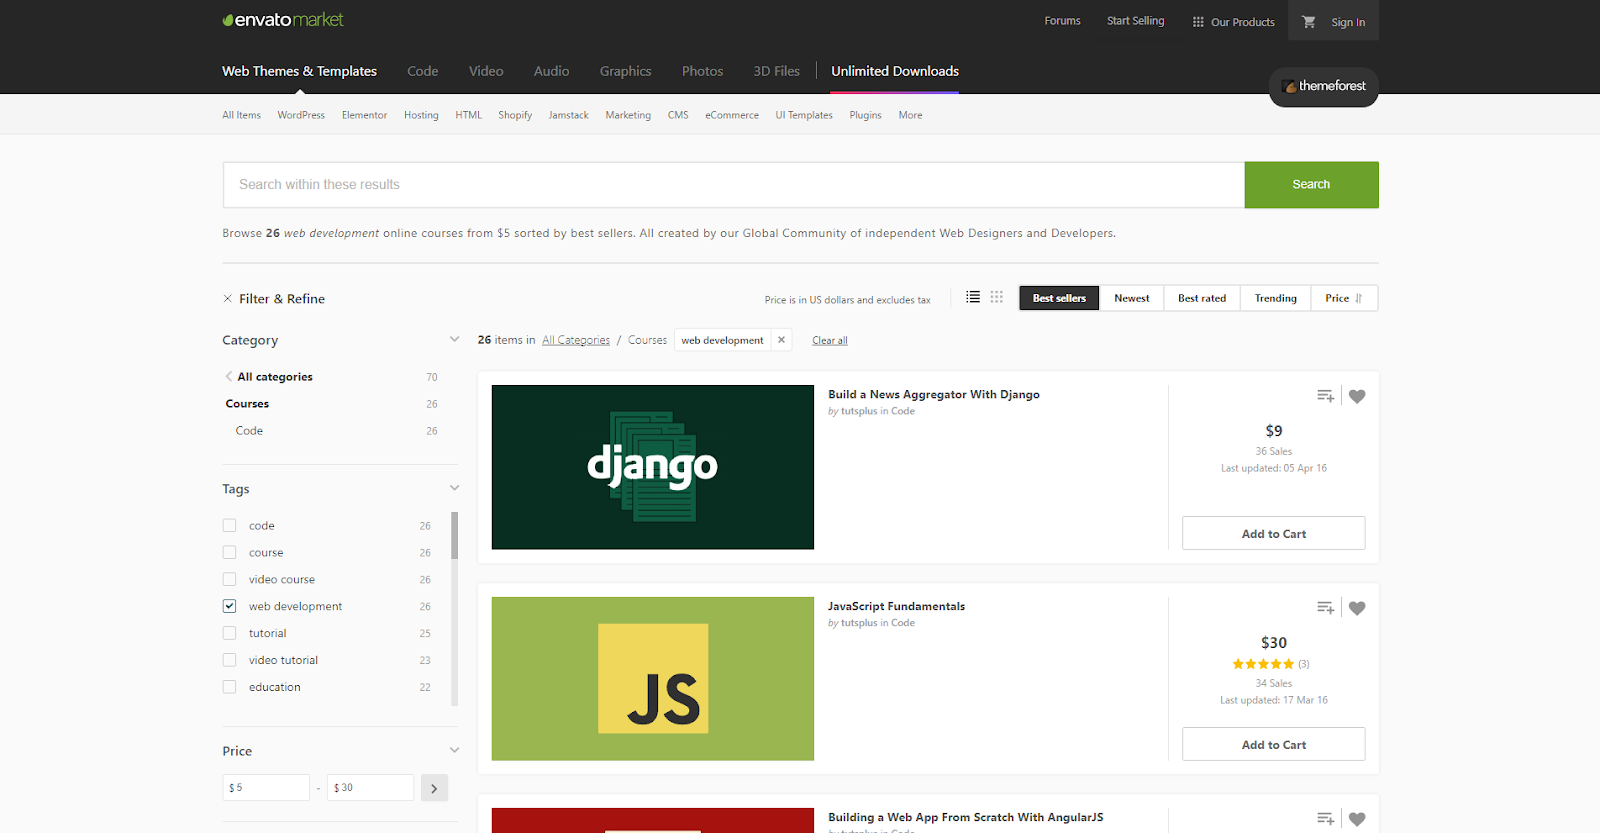The image size is (1600, 833).
Task: Check the code tag filter
Action: click(x=230, y=526)
